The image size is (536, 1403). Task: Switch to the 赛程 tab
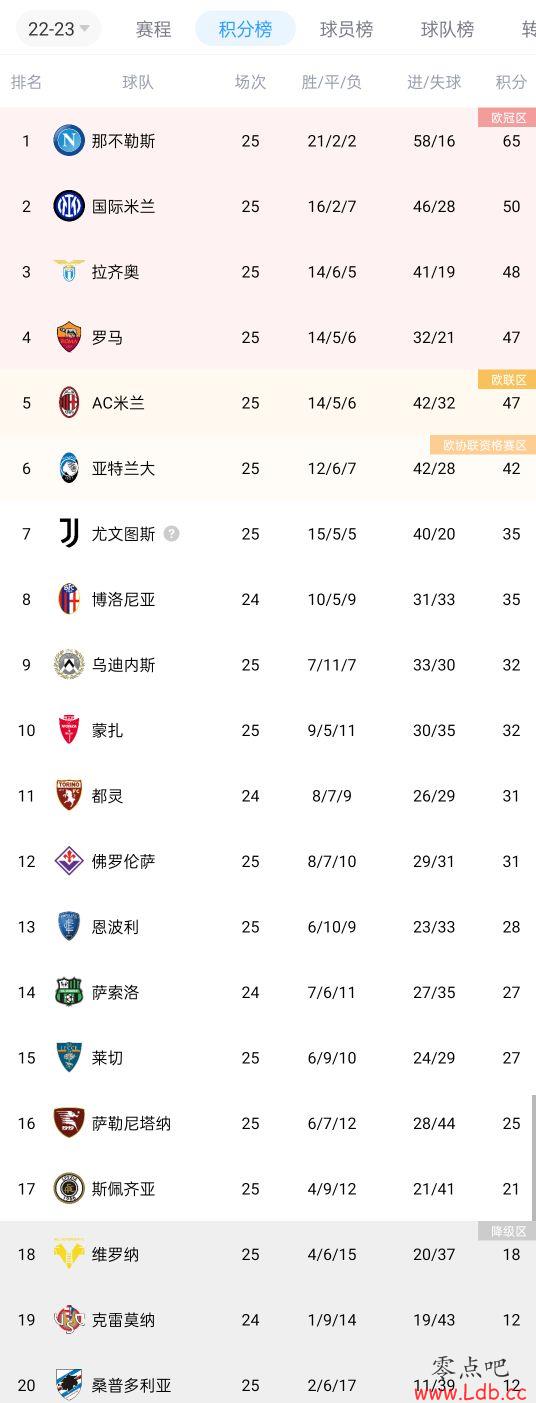pos(153,29)
